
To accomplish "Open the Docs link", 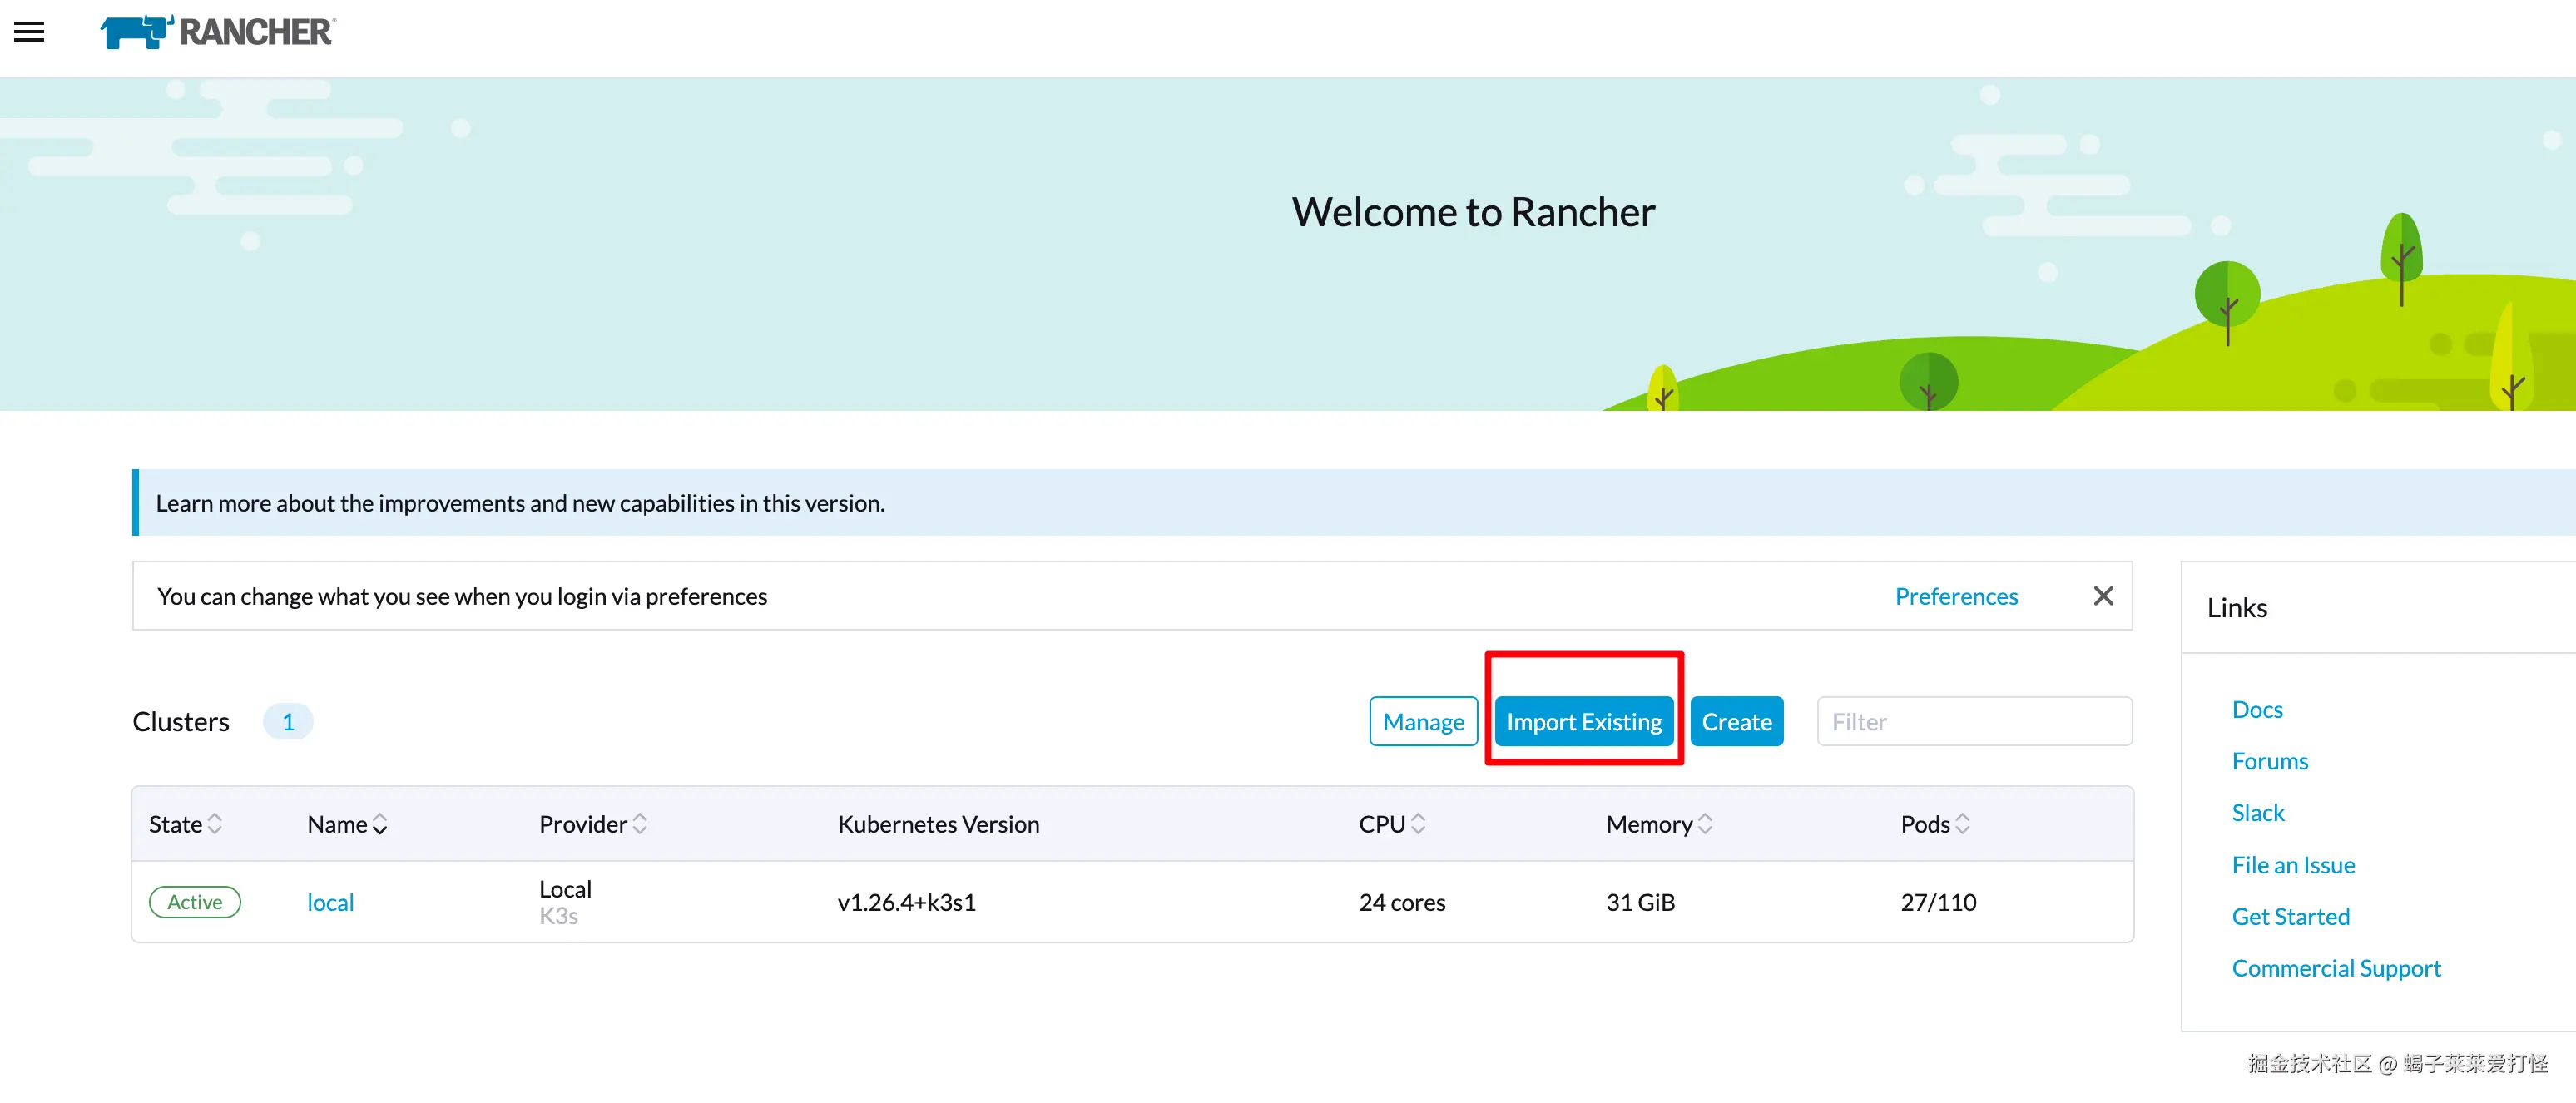I will [x=2256, y=709].
